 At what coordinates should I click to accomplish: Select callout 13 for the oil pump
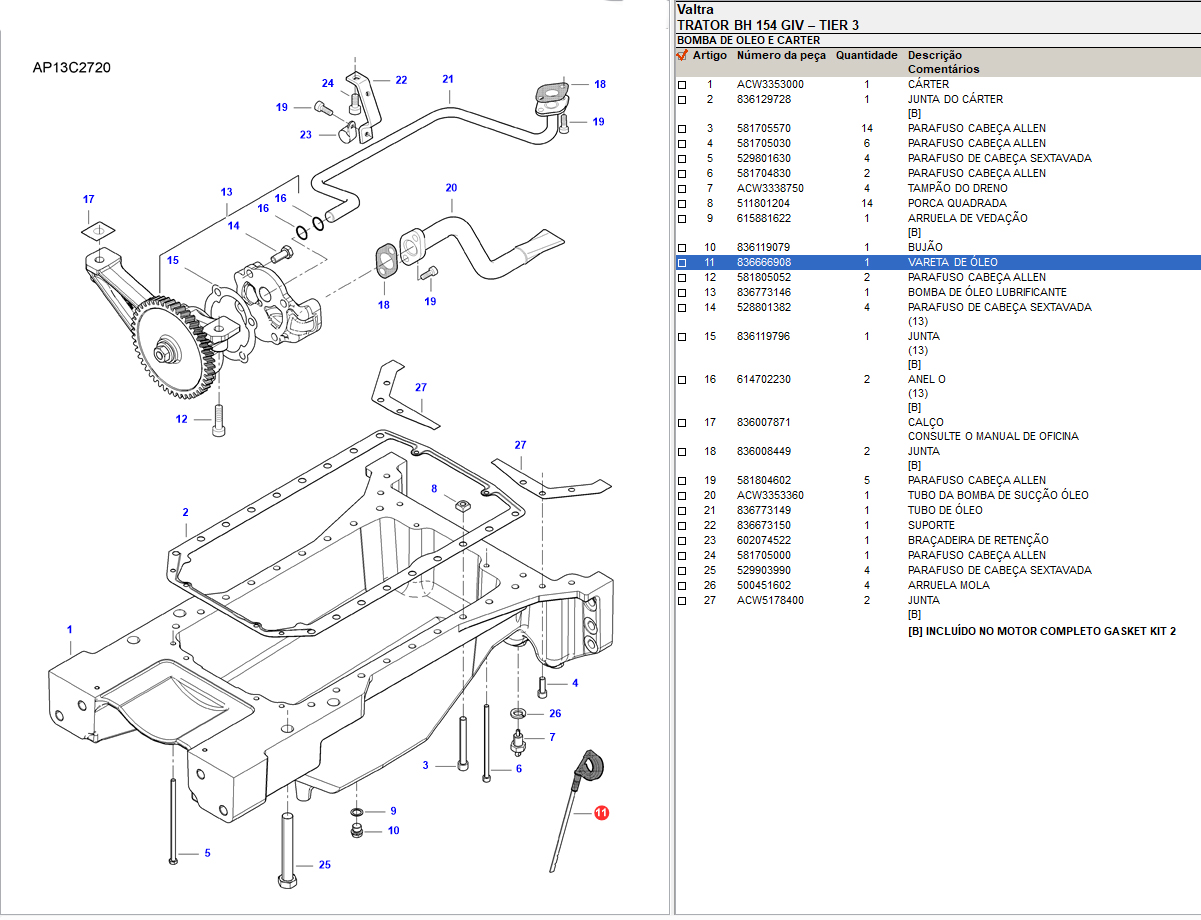[226, 192]
